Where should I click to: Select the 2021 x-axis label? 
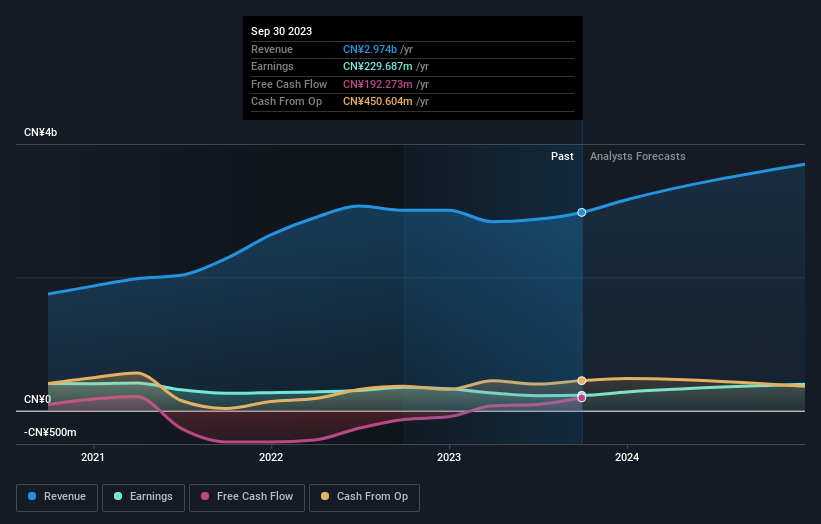click(93, 458)
